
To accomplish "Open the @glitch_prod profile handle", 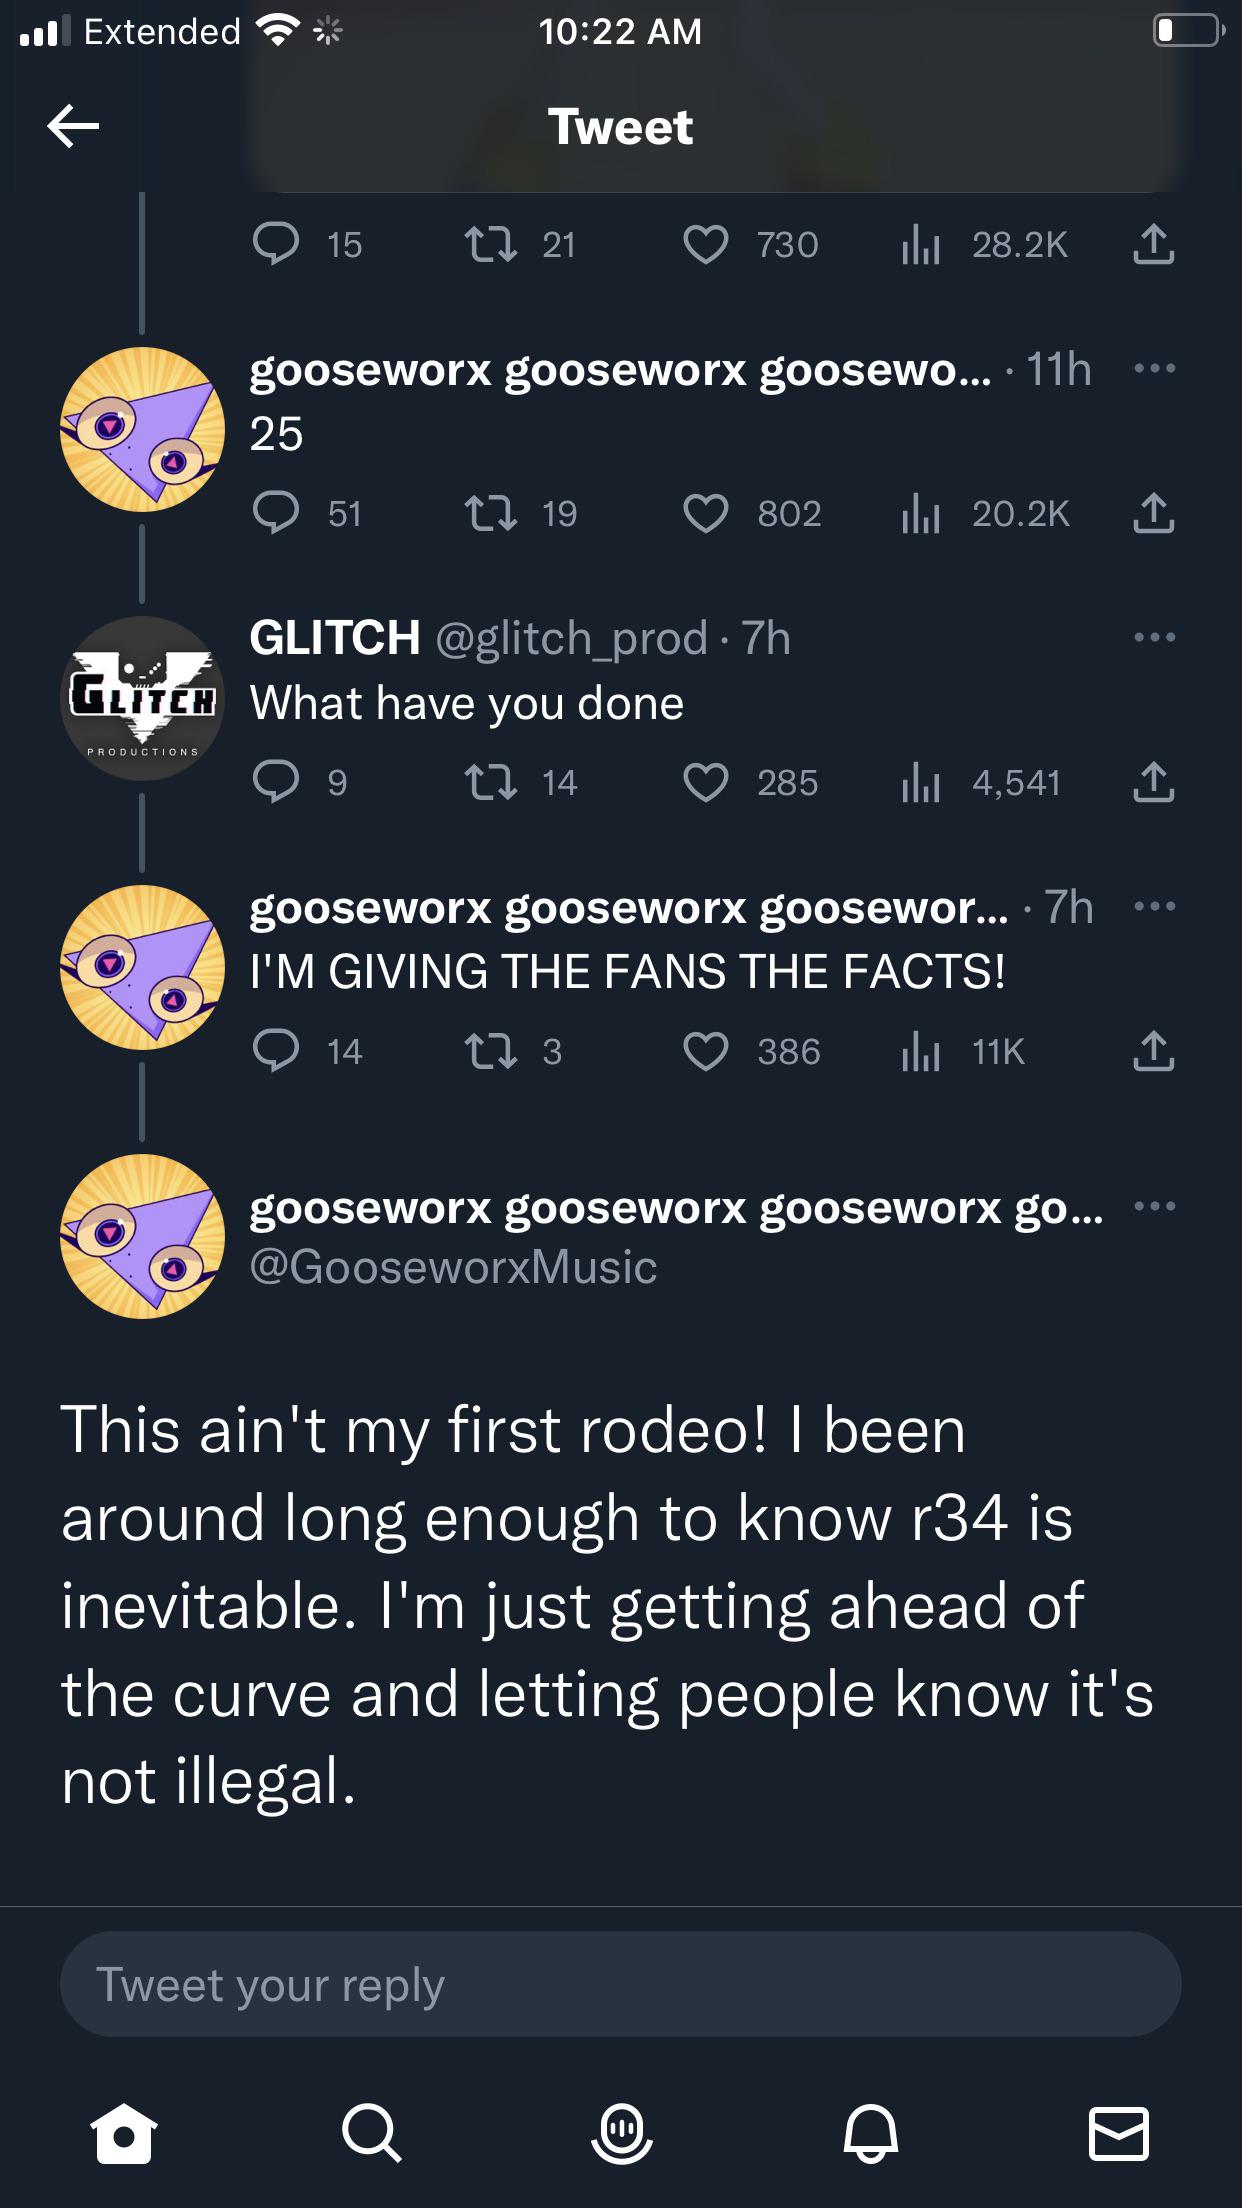I will [571, 638].
